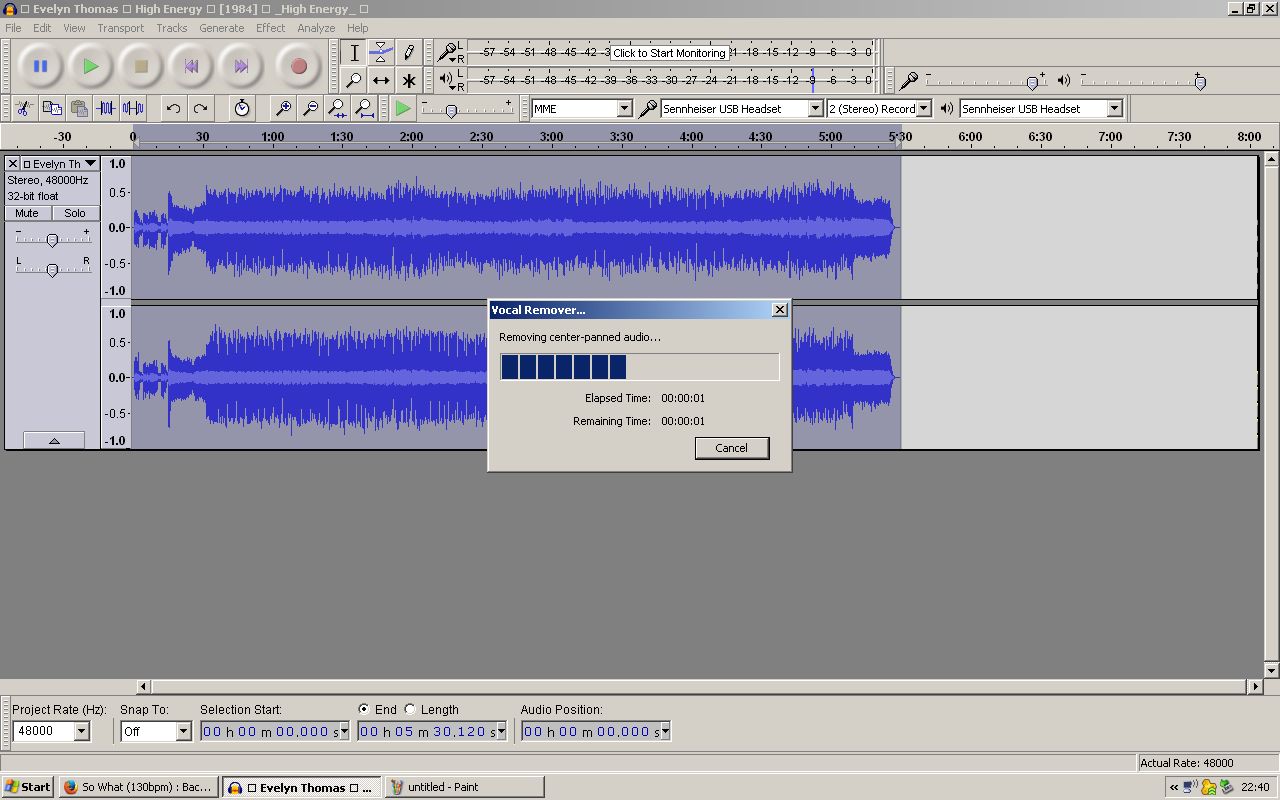Click the Zoom In magnifier icon

pos(283,108)
